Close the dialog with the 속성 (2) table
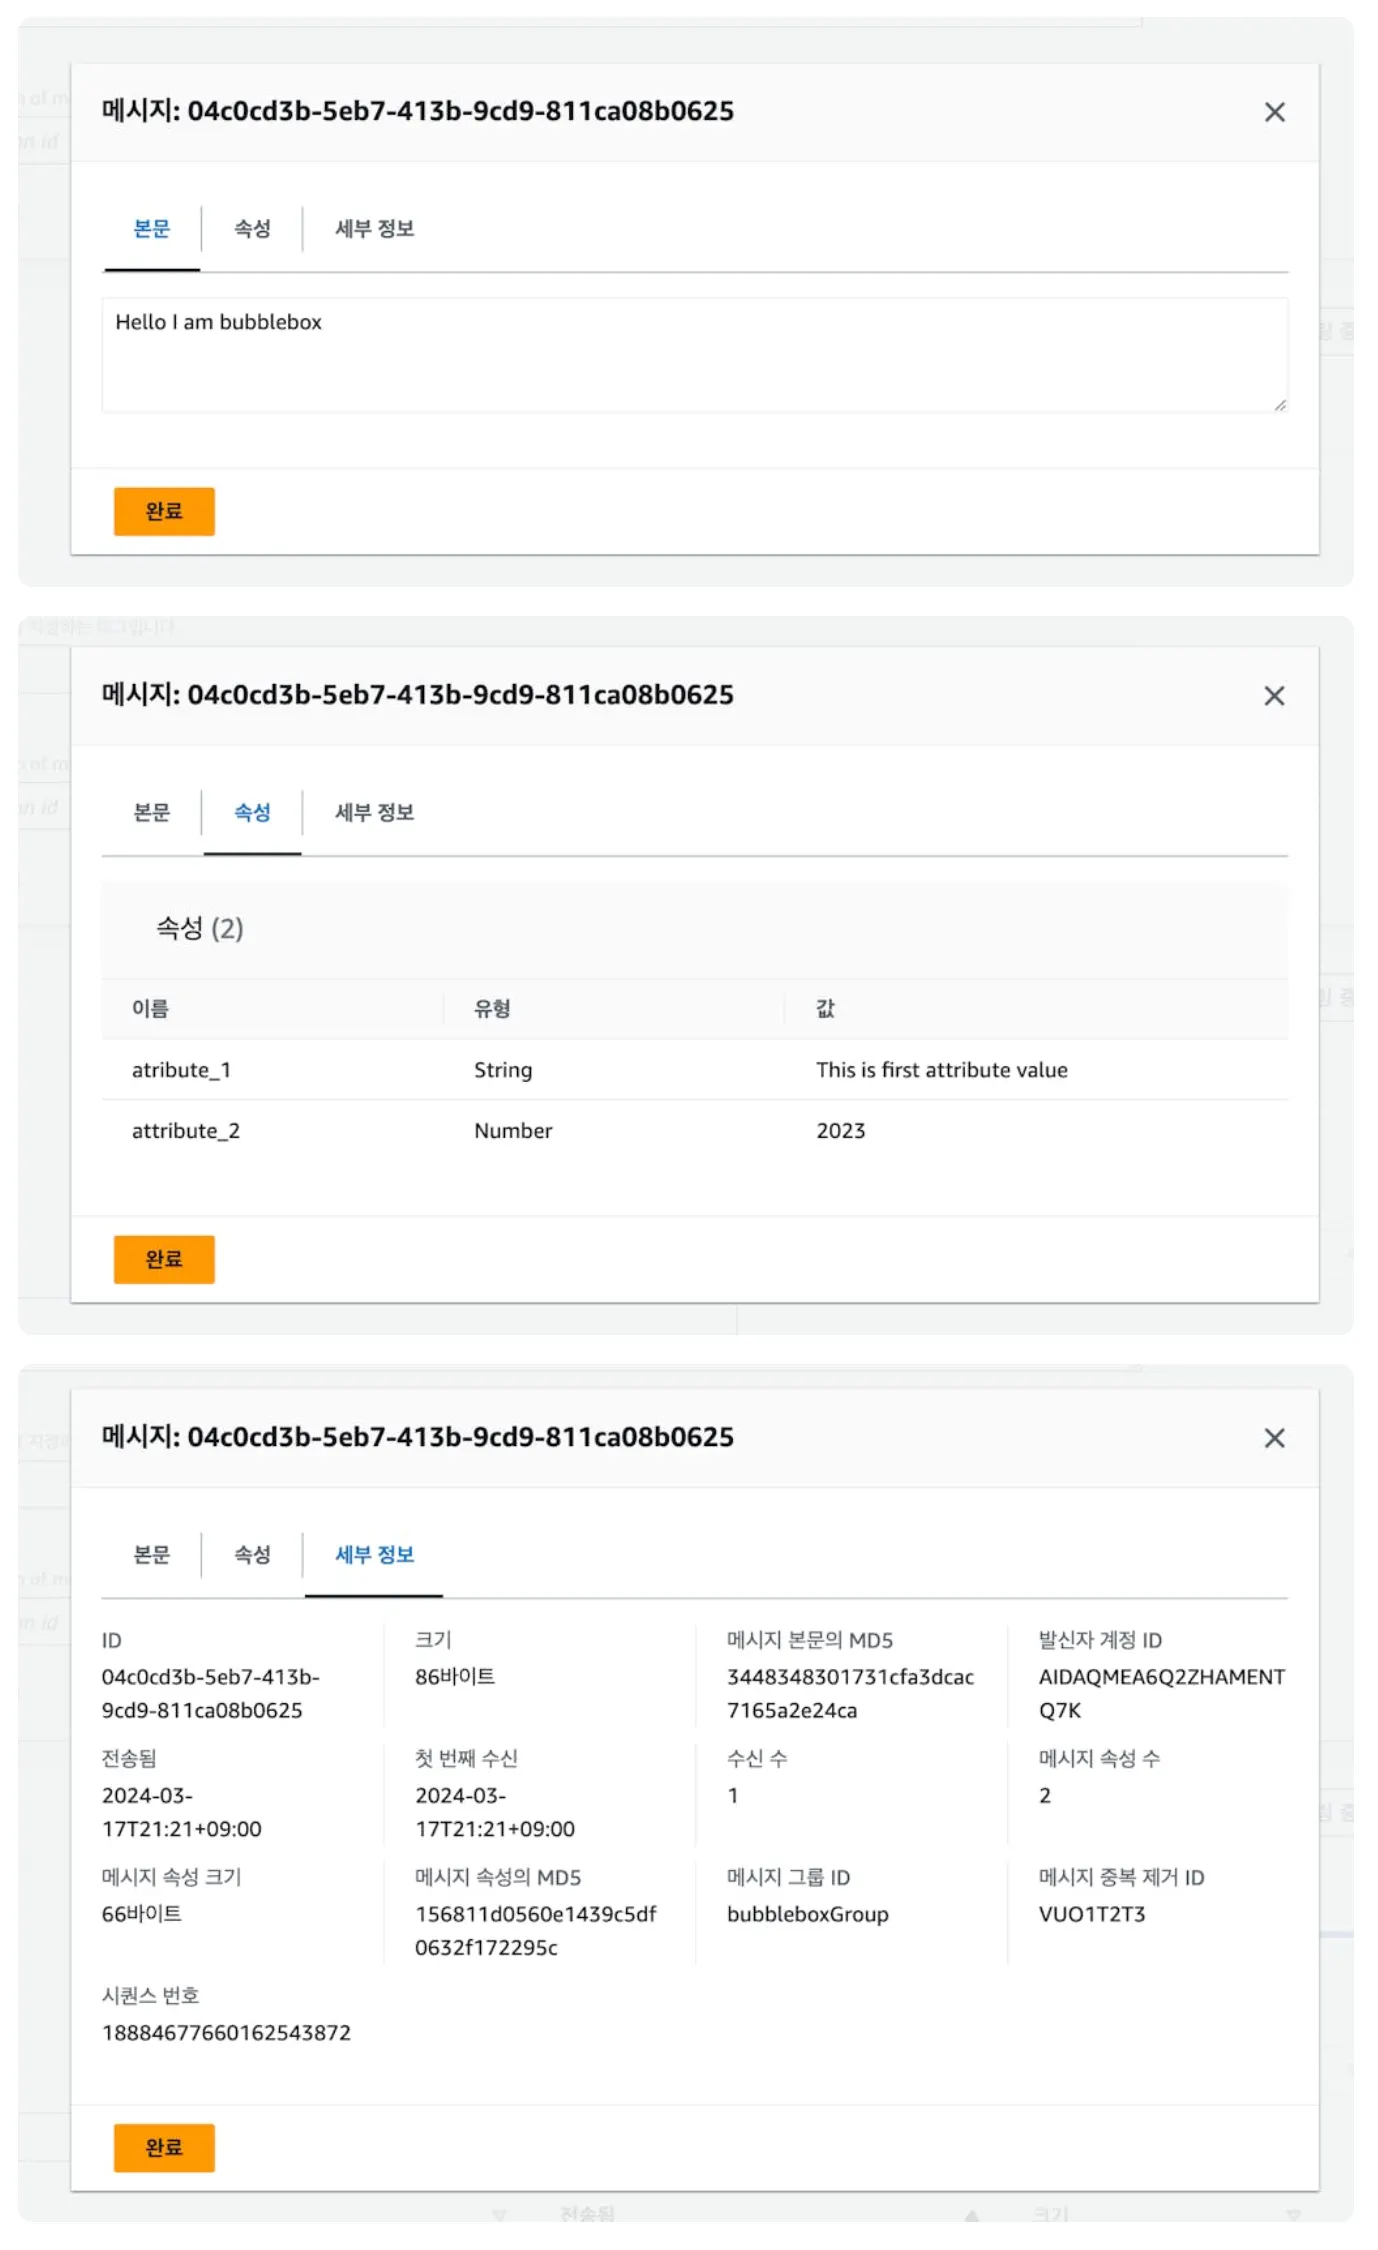The image size is (1378, 2250). [1274, 696]
